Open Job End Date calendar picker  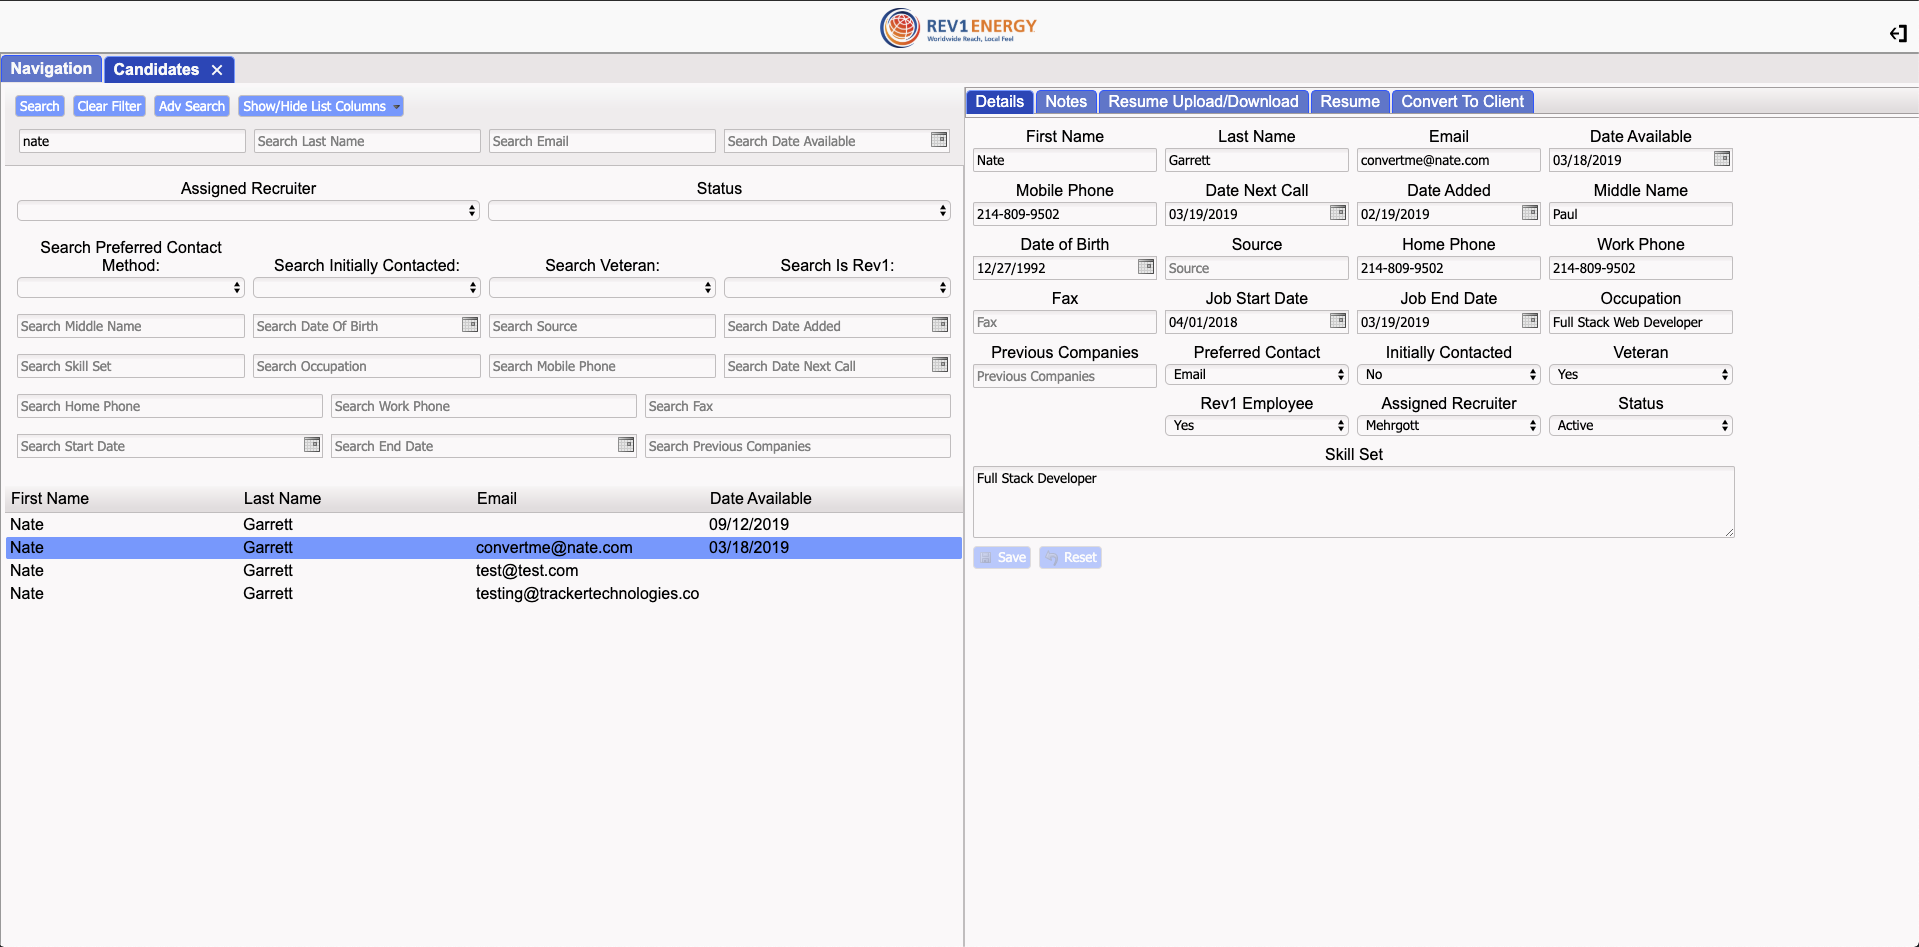pyautogui.click(x=1530, y=321)
